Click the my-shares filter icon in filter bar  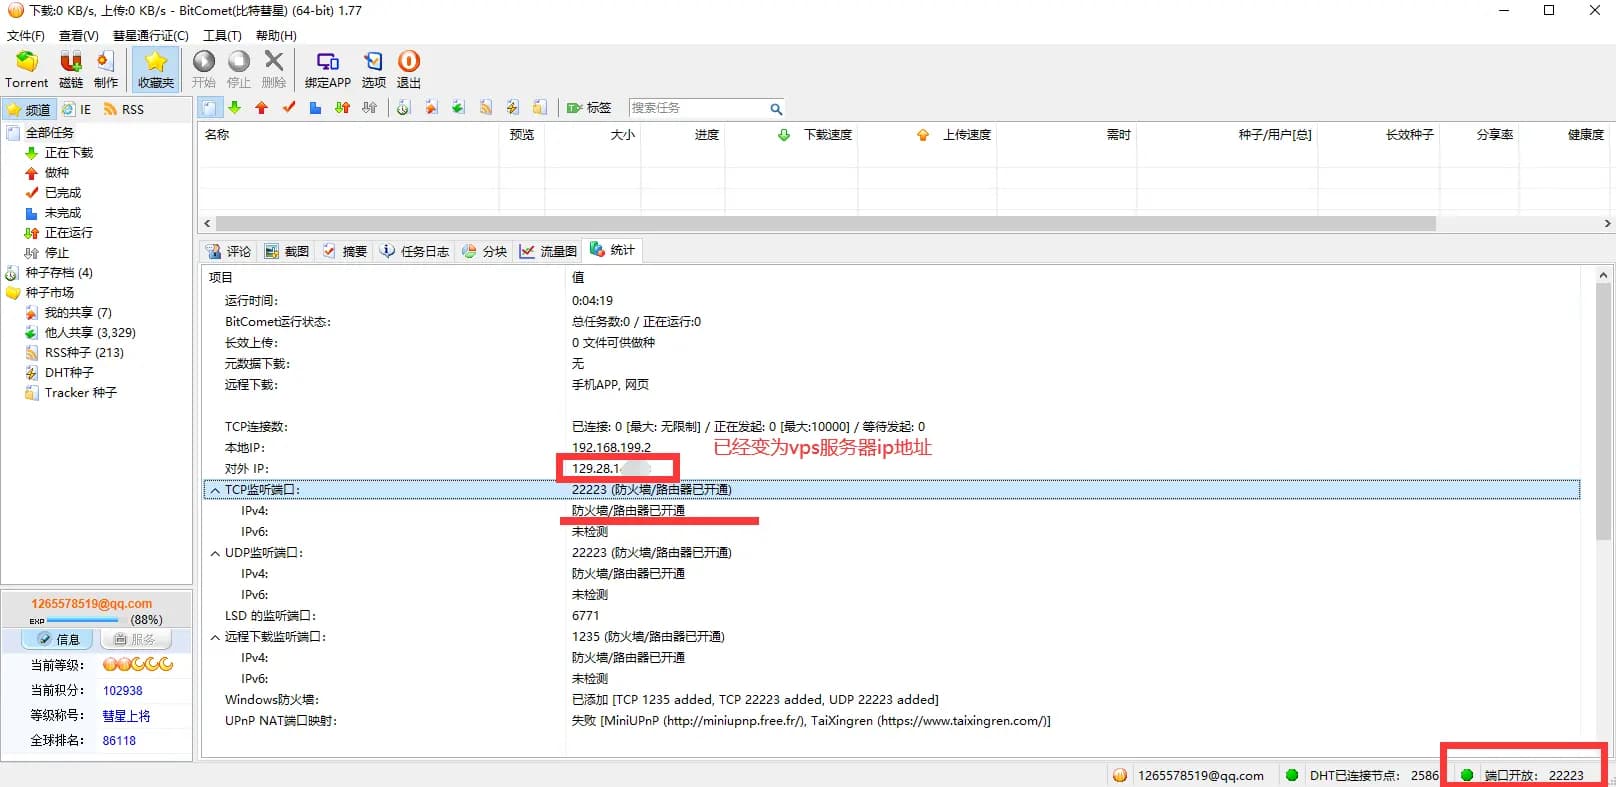coord(431,108)
